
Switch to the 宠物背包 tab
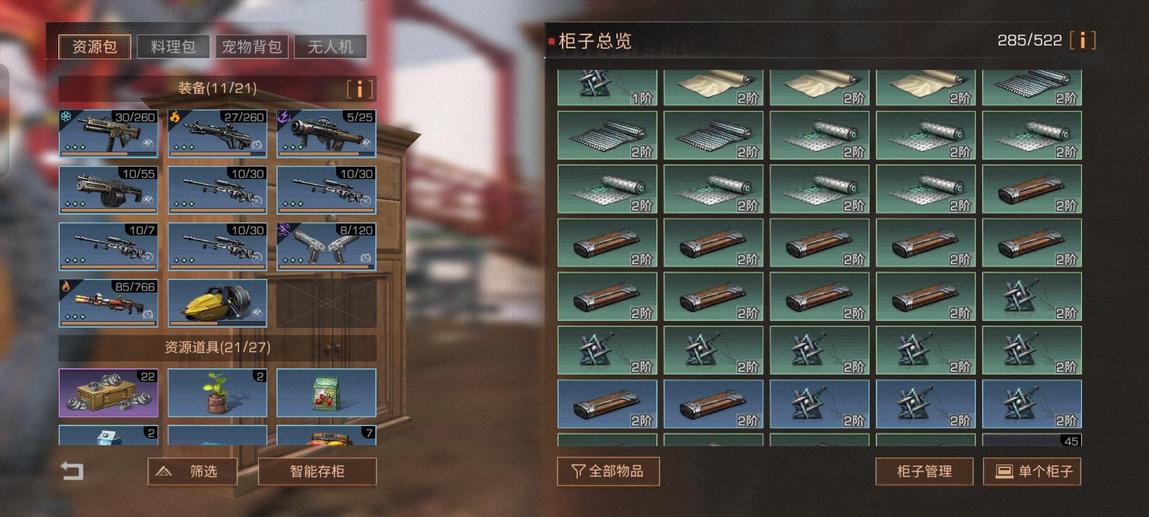click(x=252, y=47)
